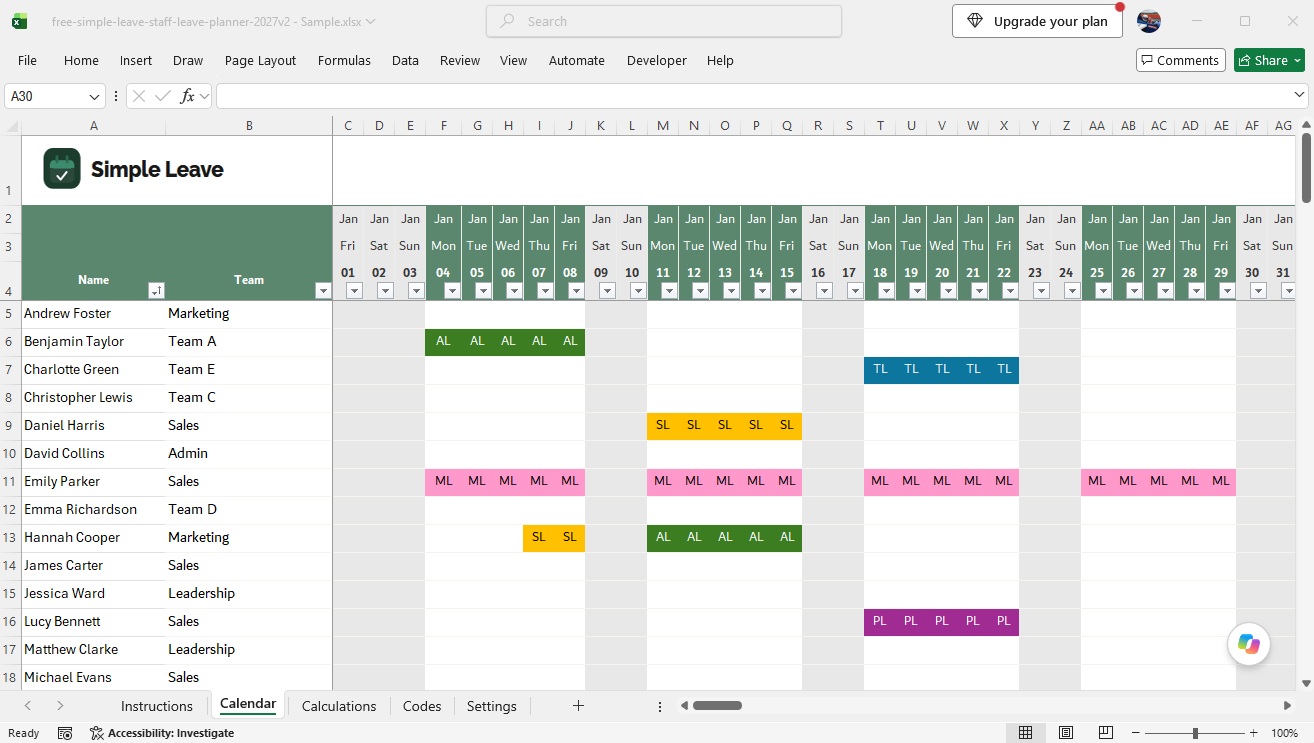Viewport: 1314px width, 743px height.
Task: Click the Search box at top
Action: pyautogui.click(x=664, y=21)
